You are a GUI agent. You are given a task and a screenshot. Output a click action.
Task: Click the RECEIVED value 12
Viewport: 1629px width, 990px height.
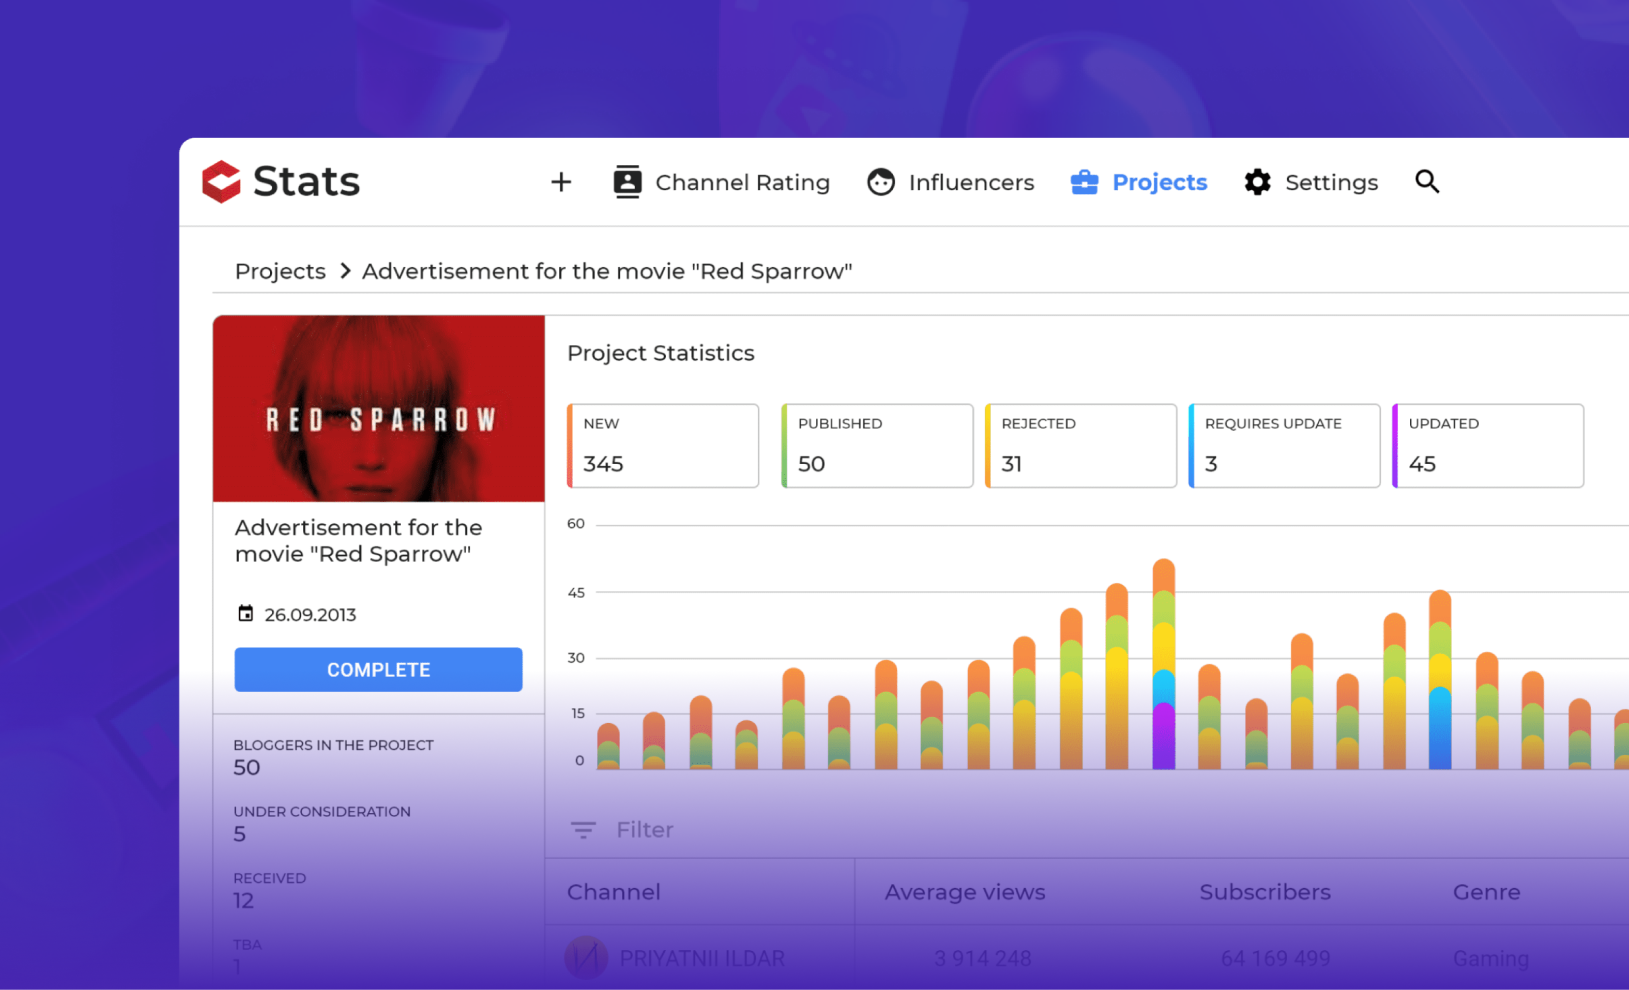[243, 900]
